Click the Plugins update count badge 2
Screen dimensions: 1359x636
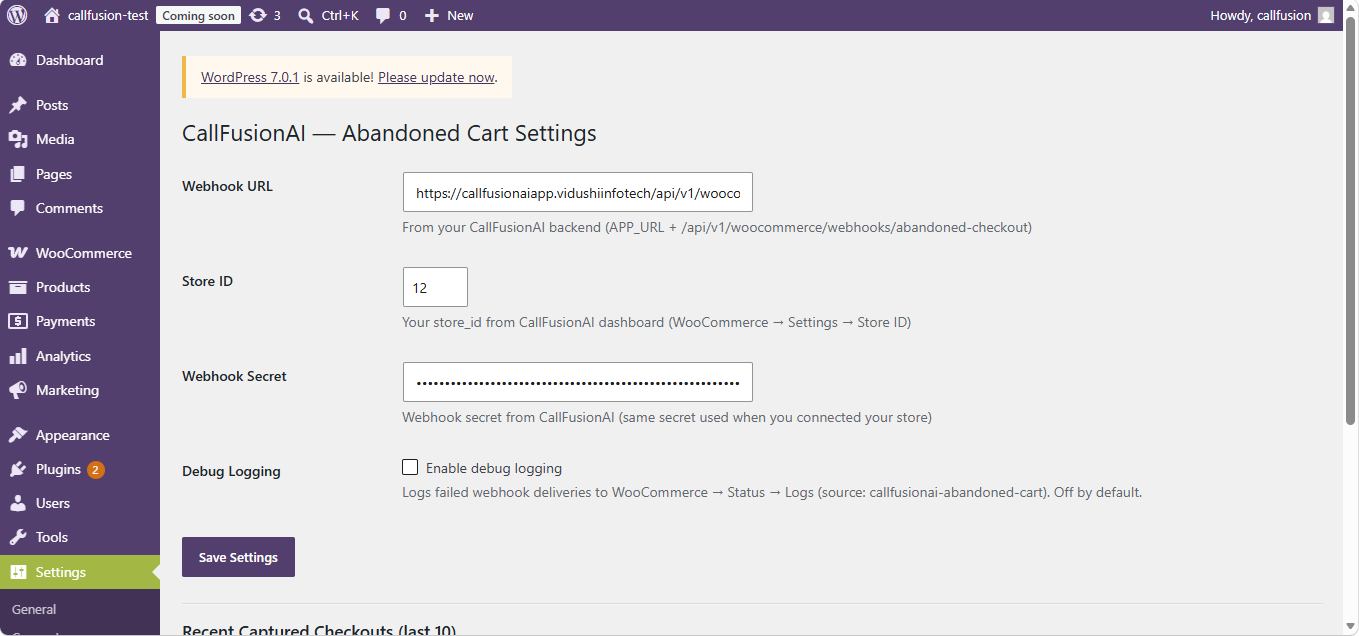point(96,469)
